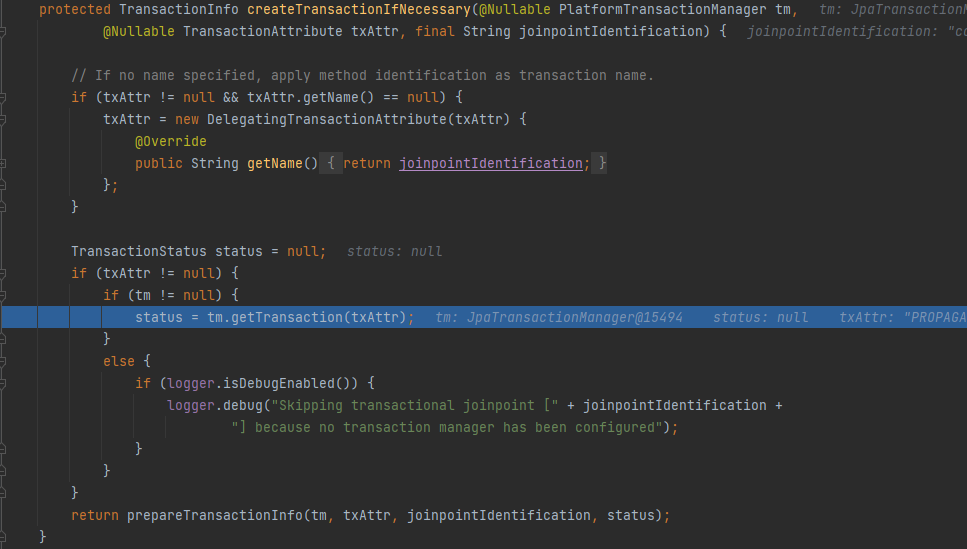Expand the folded getName() method via gutter plus
967x549 pixels.
(2, 163)
